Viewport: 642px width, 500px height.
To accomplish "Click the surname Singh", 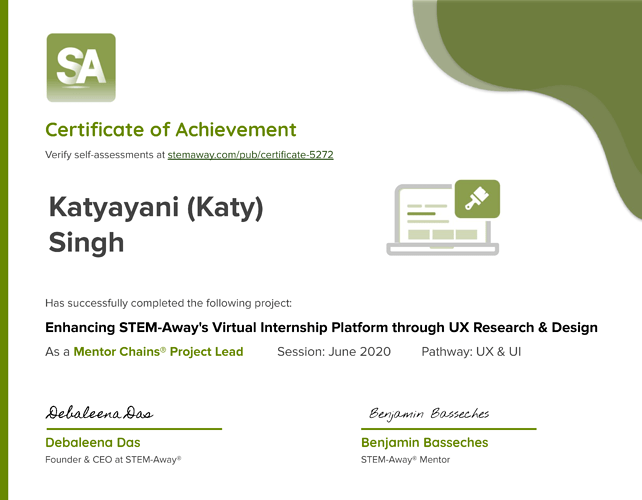I will (x=86, y=242).
